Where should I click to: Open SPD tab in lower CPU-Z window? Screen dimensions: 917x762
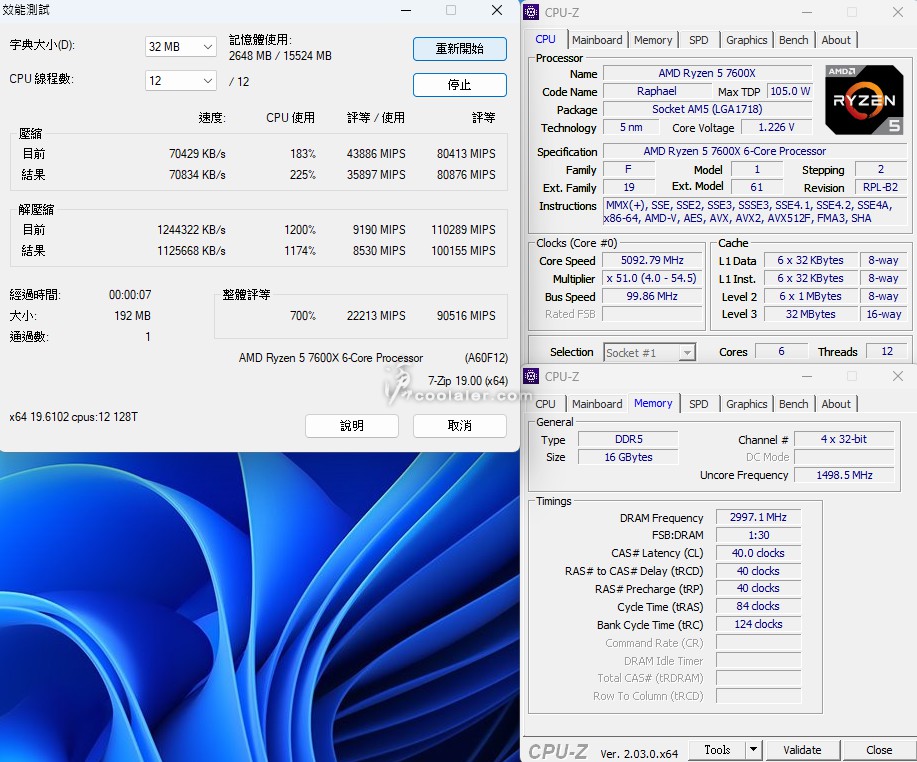(x=698, y=404)
